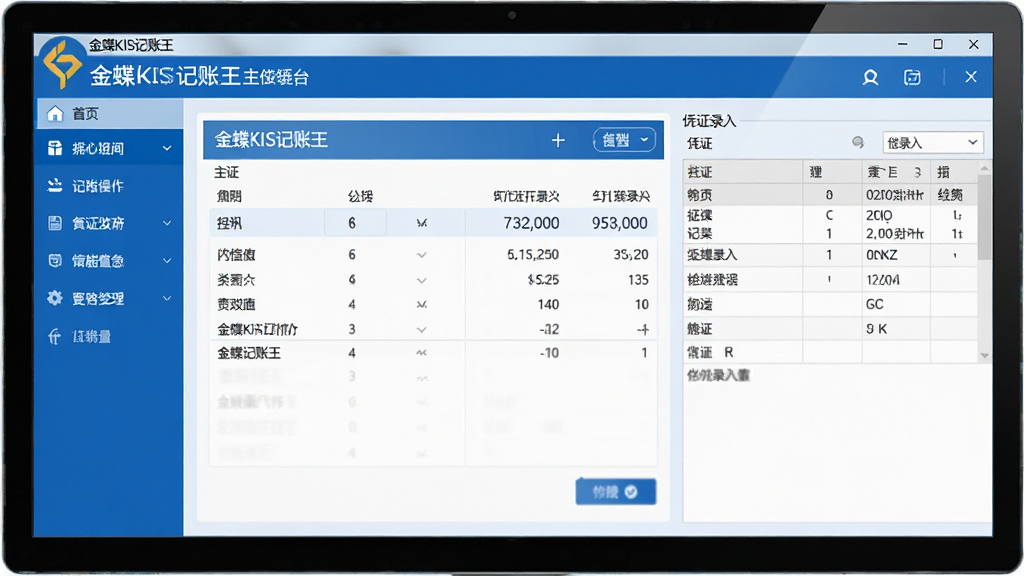The width and height of the screenshot is (1024, 576).
Task: Open the sidebar entry with gift-box icon
Action: (x=55, y=148)
